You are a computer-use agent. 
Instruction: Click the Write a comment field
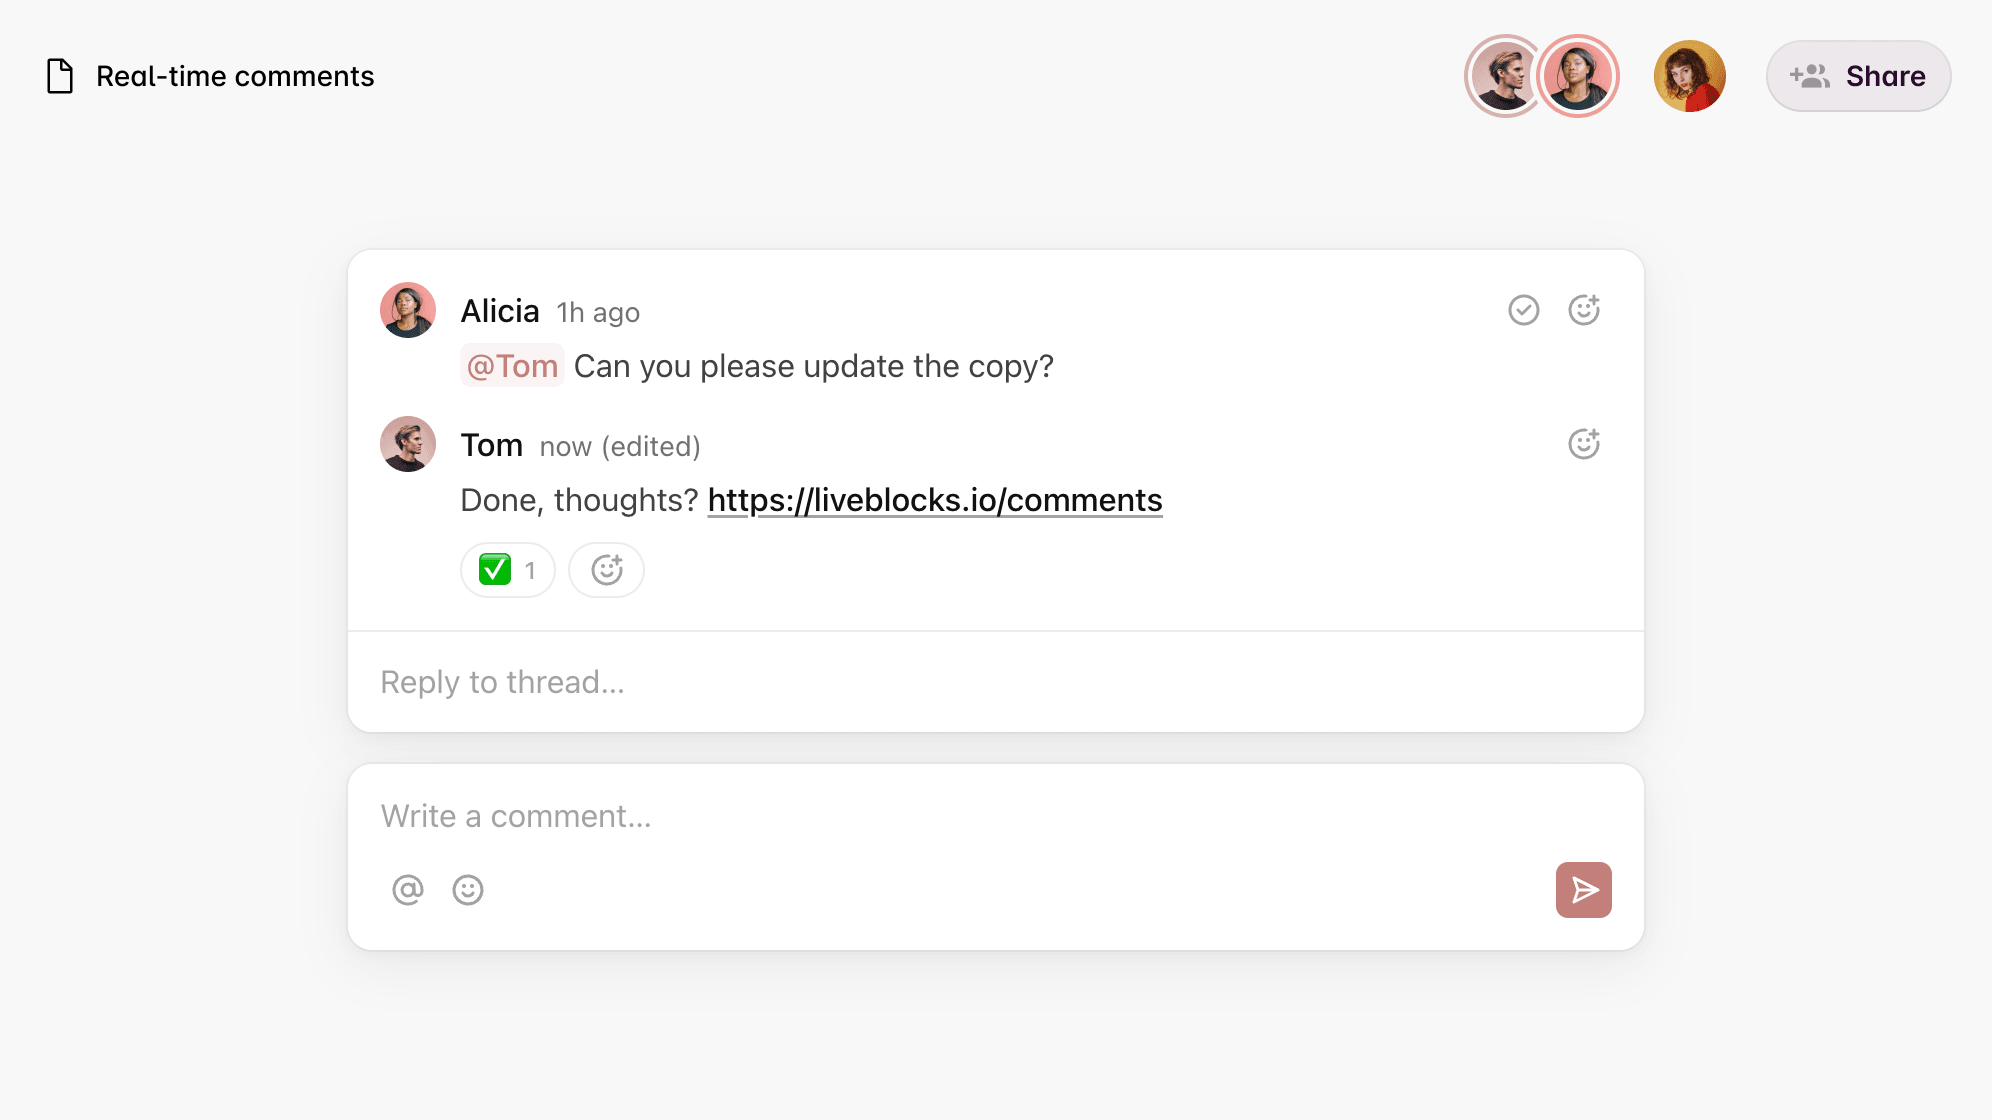tap(514, 815)
